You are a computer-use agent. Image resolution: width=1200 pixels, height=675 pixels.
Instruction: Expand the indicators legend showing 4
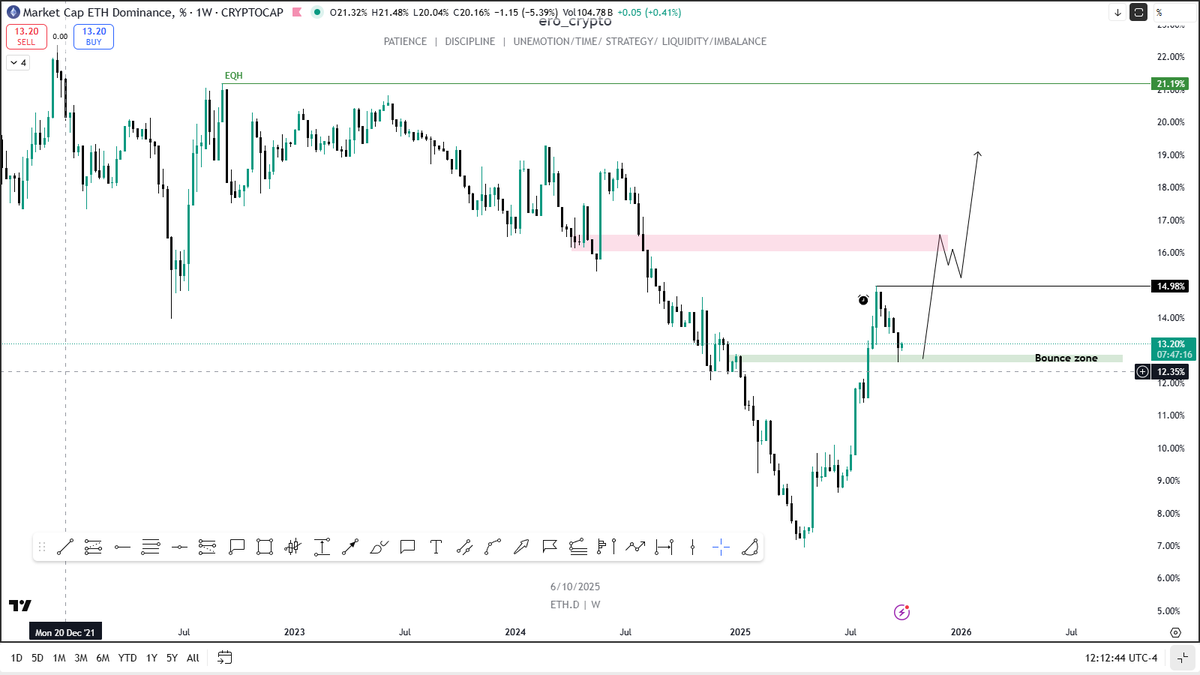(x=19, y=62)
